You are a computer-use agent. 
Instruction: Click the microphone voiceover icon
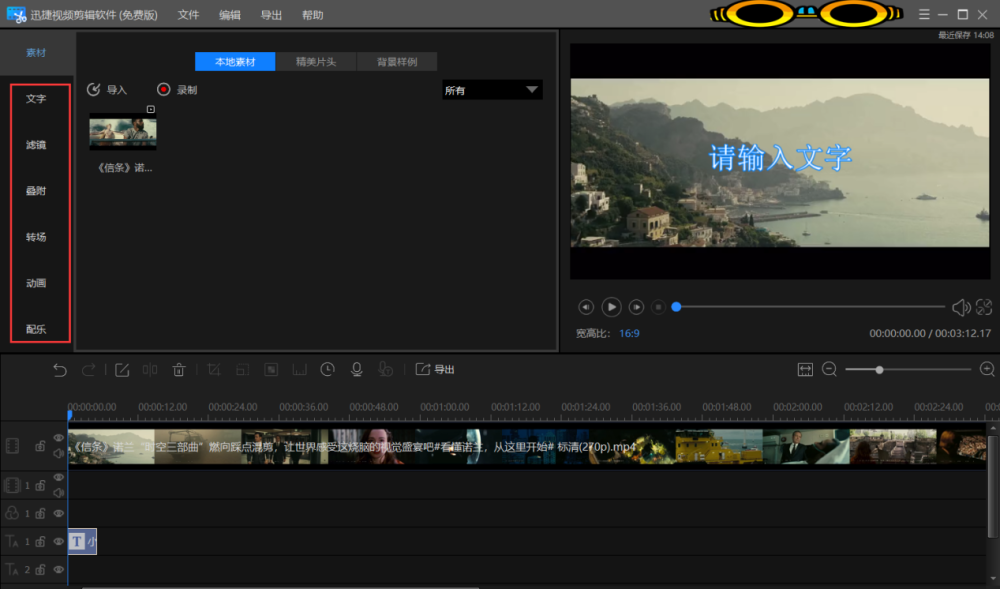point(356,370)
